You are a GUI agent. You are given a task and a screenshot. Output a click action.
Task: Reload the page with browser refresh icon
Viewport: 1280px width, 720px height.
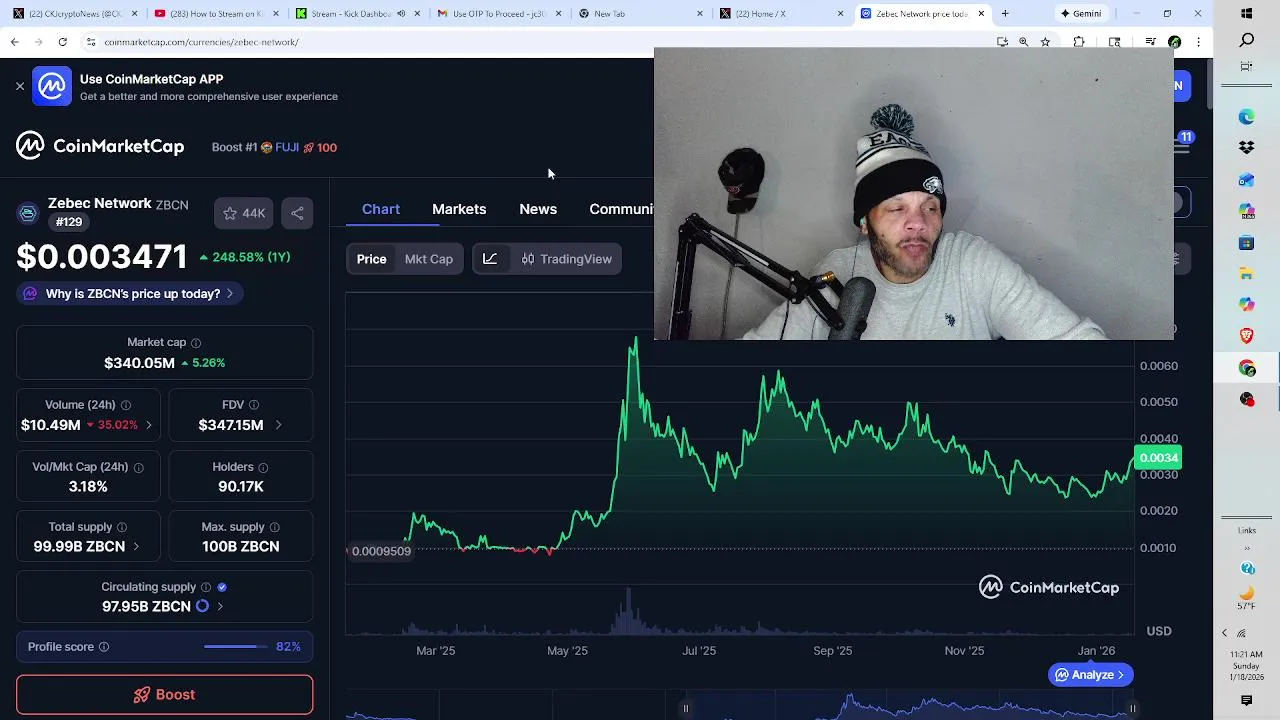pyautogui.click(x=62, y=42)
